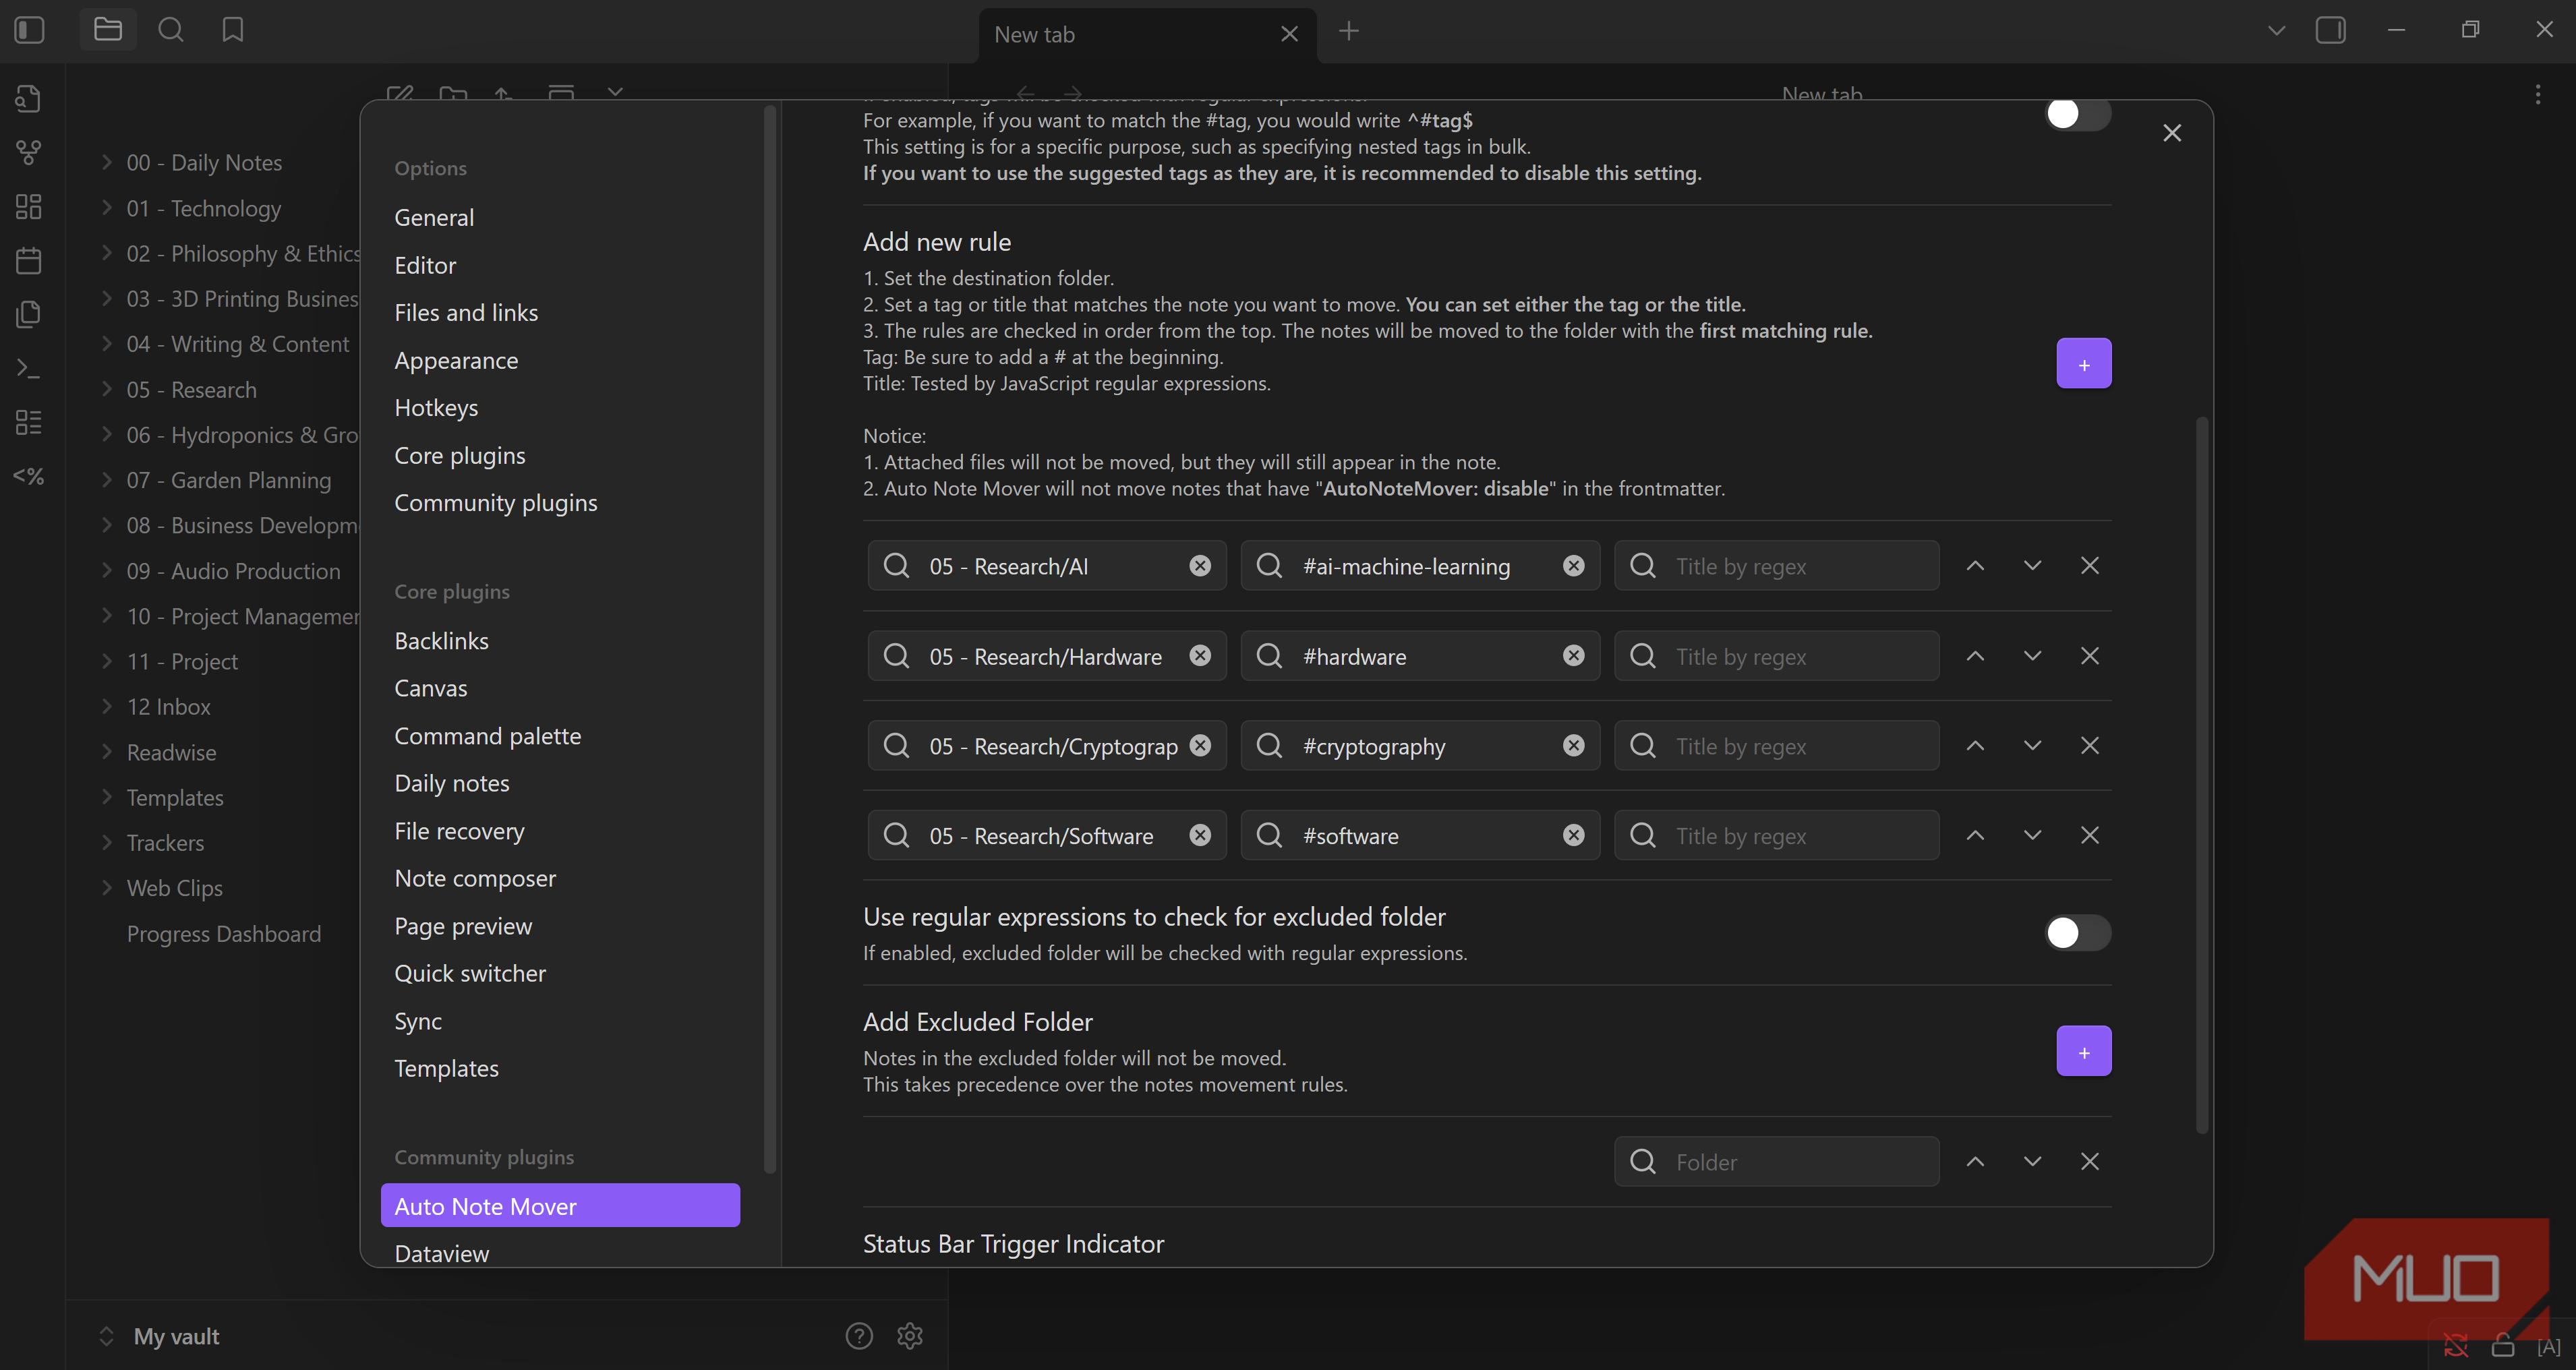
Task: Close the settings dialog
Action: 2172,133
